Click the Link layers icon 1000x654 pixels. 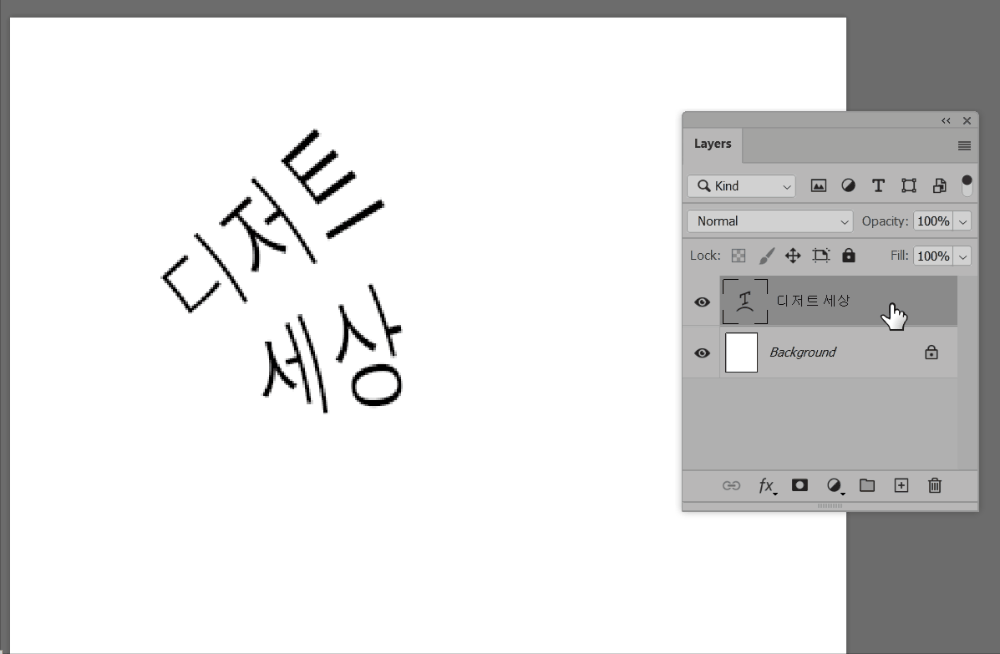[x=732, y=486]
